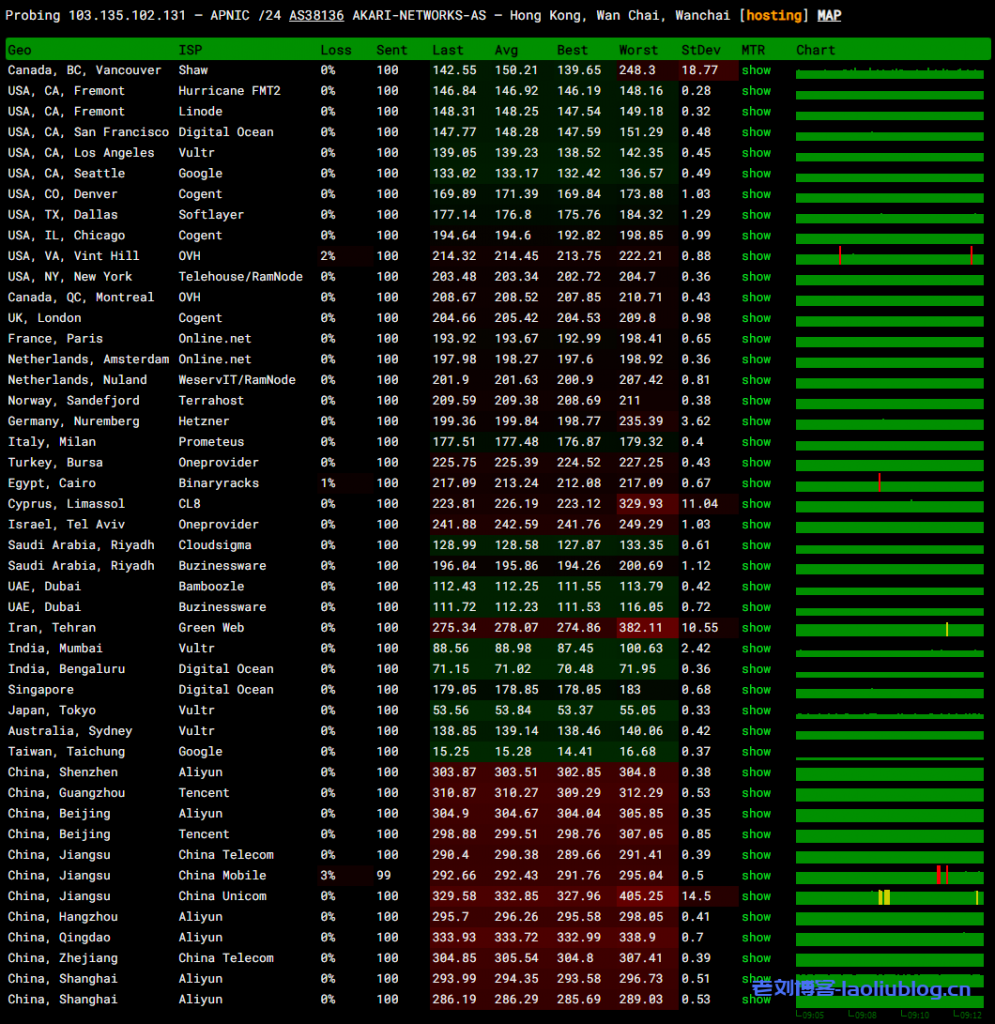Screen dimensions: 995x1024
Task: Open the AS38136 link in header
Action: pyautogui.click(x=316, y=16)
